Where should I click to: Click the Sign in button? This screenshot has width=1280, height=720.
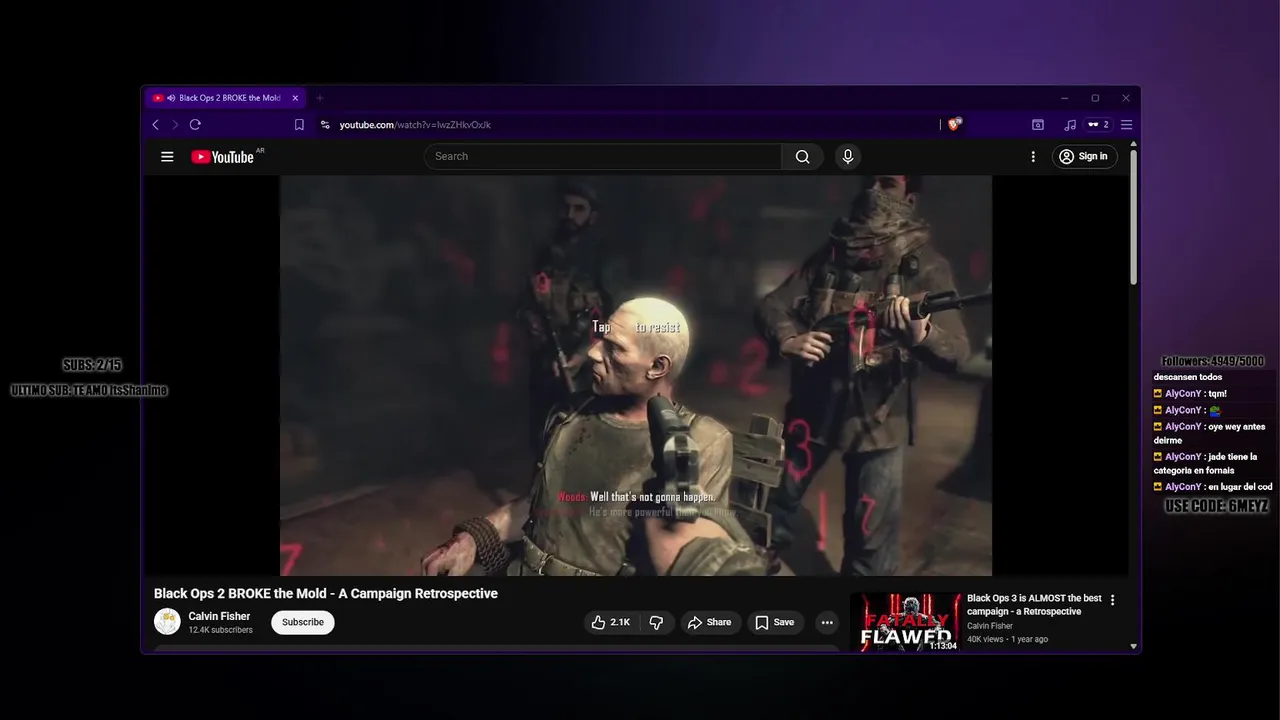(1084, 156)
